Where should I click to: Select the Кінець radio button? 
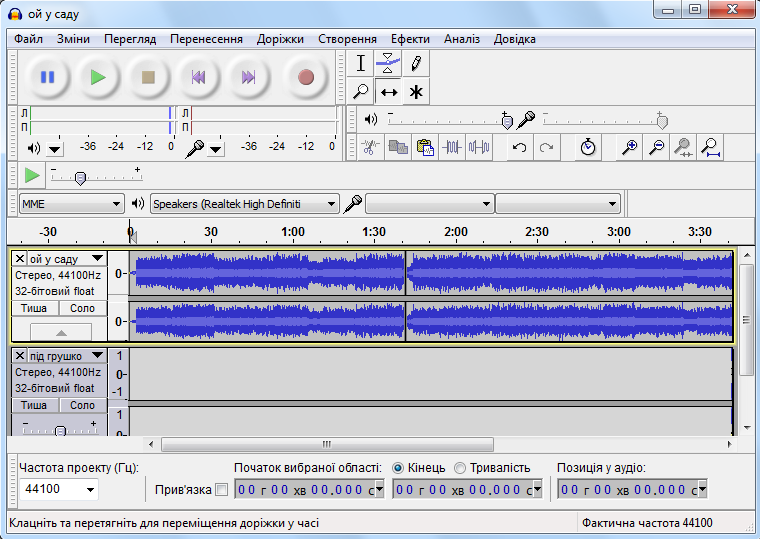pos(398,468)
